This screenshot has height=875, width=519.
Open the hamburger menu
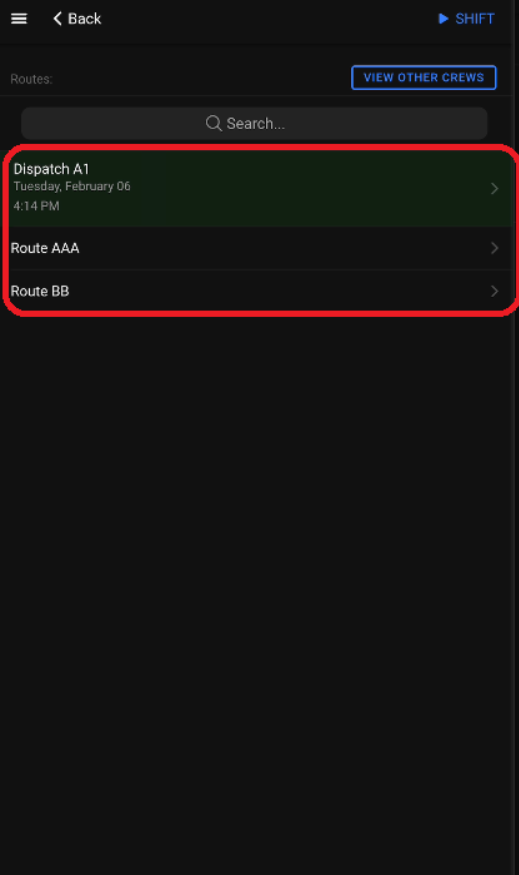click(19, 18)
